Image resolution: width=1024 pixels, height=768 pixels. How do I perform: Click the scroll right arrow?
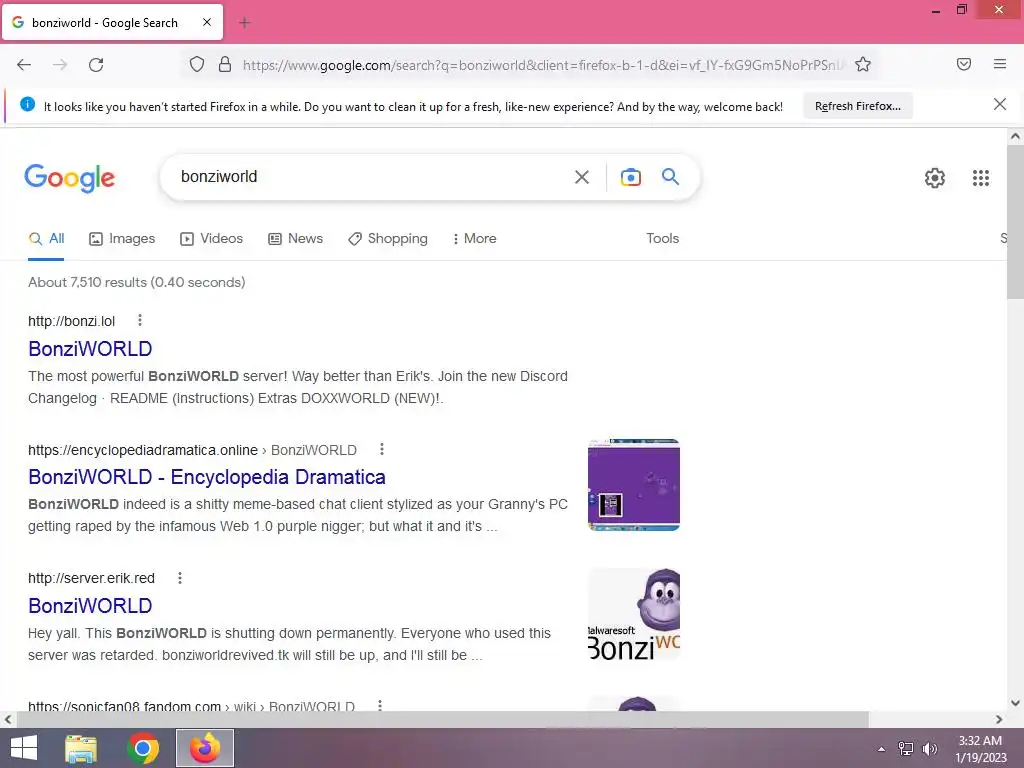pos(999,720)
